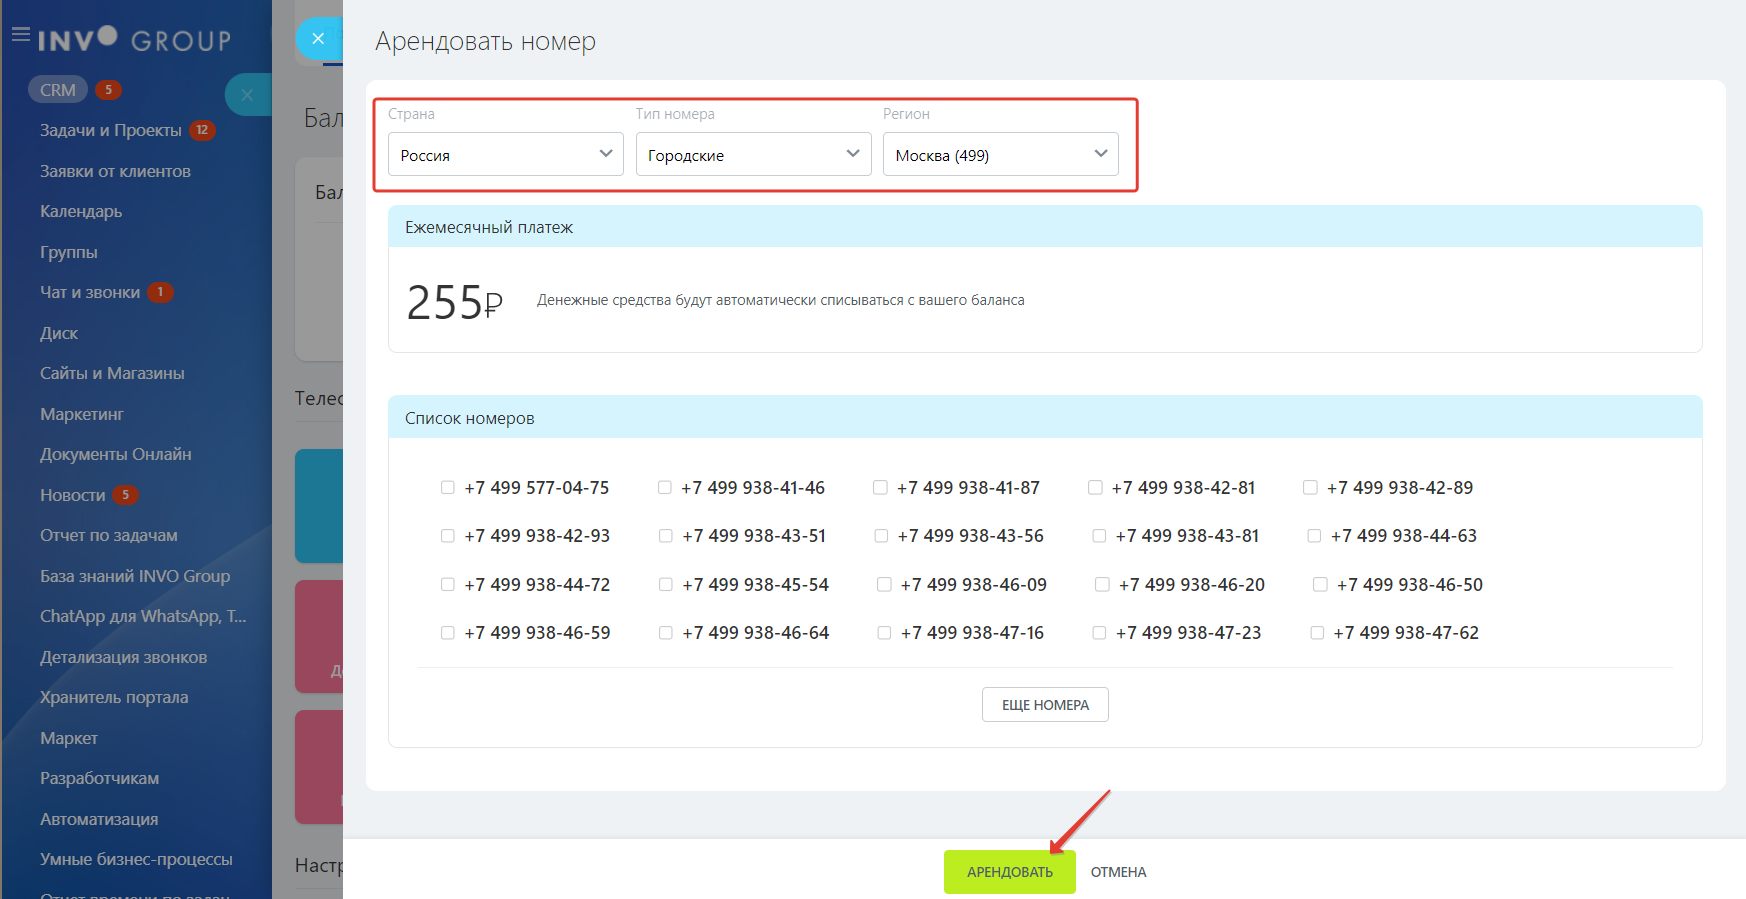Close the rent number panel
The height and width of the screenshot is (899, 1746).
(318, 39)
